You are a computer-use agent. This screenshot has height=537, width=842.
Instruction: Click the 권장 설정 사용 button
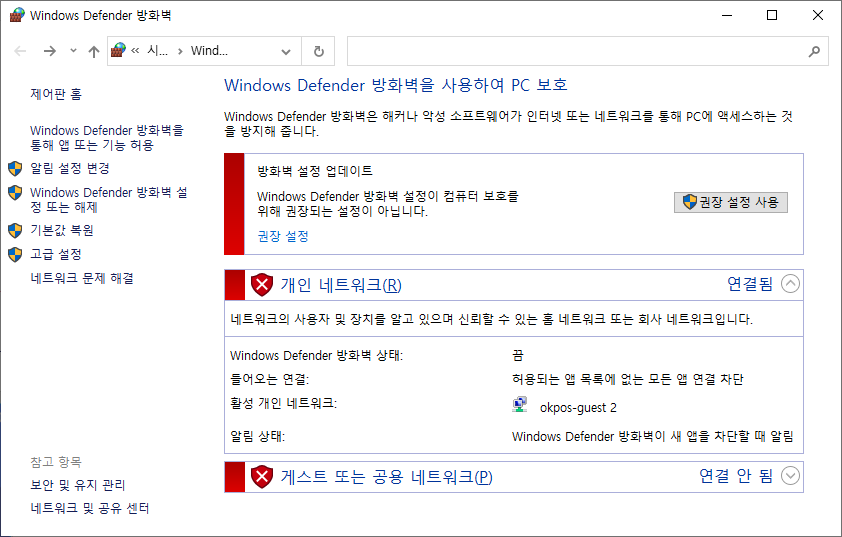pos(731,202)
